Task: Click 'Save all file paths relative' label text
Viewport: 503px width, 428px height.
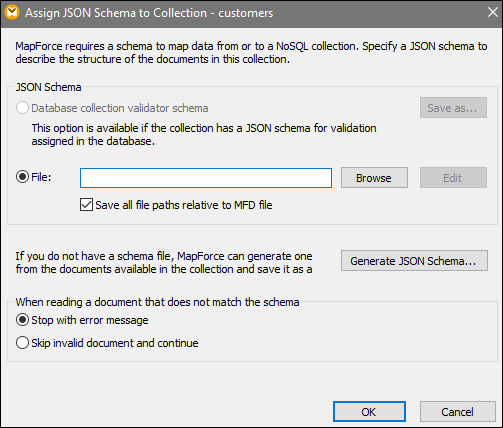Action: tap(184, 205)
